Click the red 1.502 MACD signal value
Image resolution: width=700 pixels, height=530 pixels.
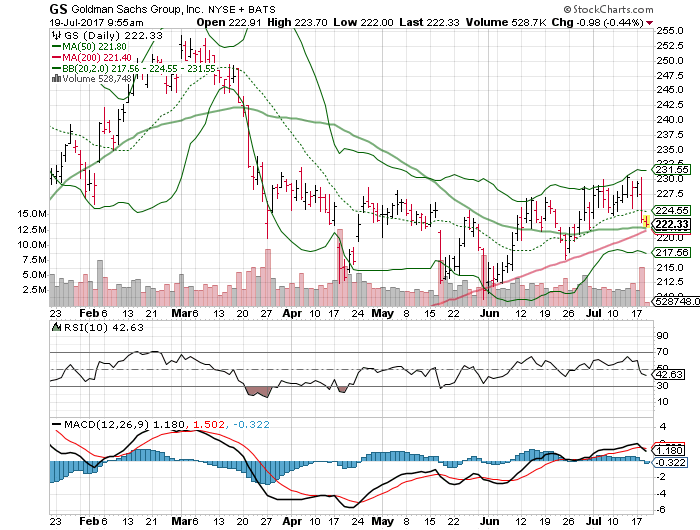209,424
